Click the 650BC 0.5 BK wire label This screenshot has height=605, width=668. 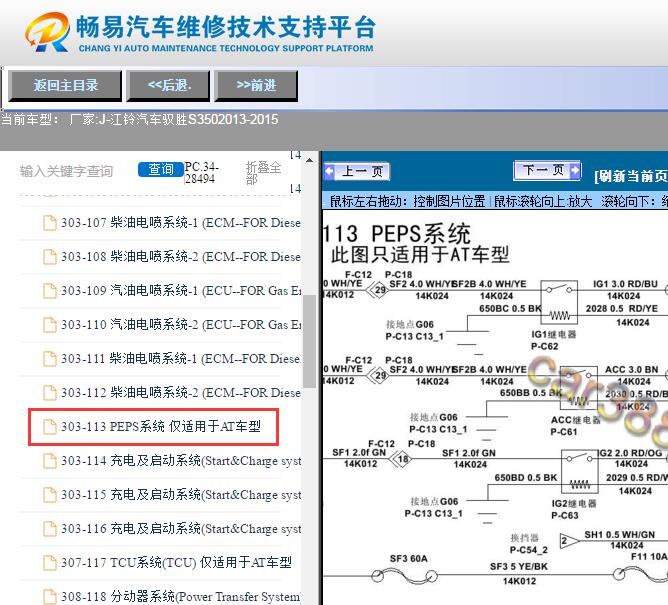pyautogui.click(x=510, y=308)
